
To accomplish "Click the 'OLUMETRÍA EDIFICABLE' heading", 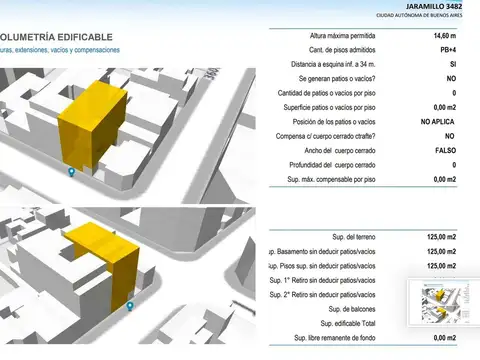I will pos(56,37).
